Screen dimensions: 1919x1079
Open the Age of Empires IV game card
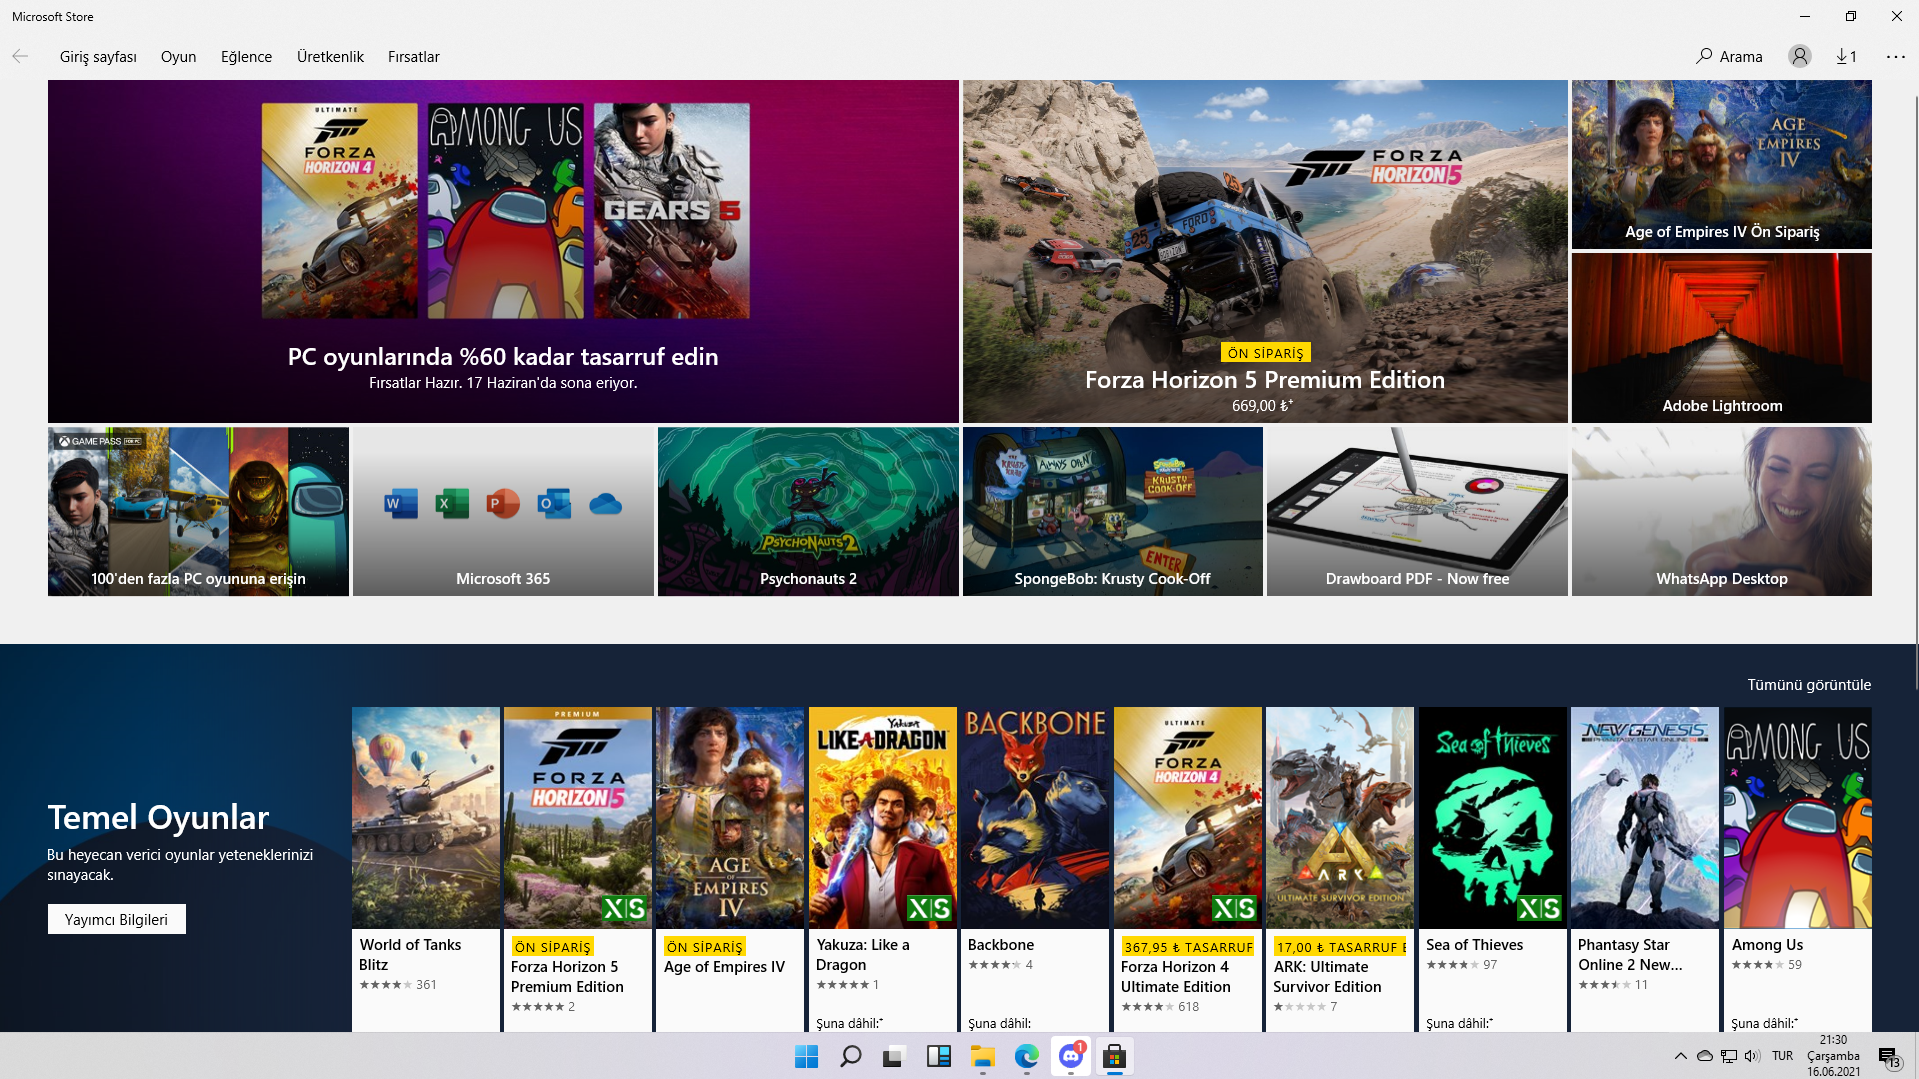[730, 869]
